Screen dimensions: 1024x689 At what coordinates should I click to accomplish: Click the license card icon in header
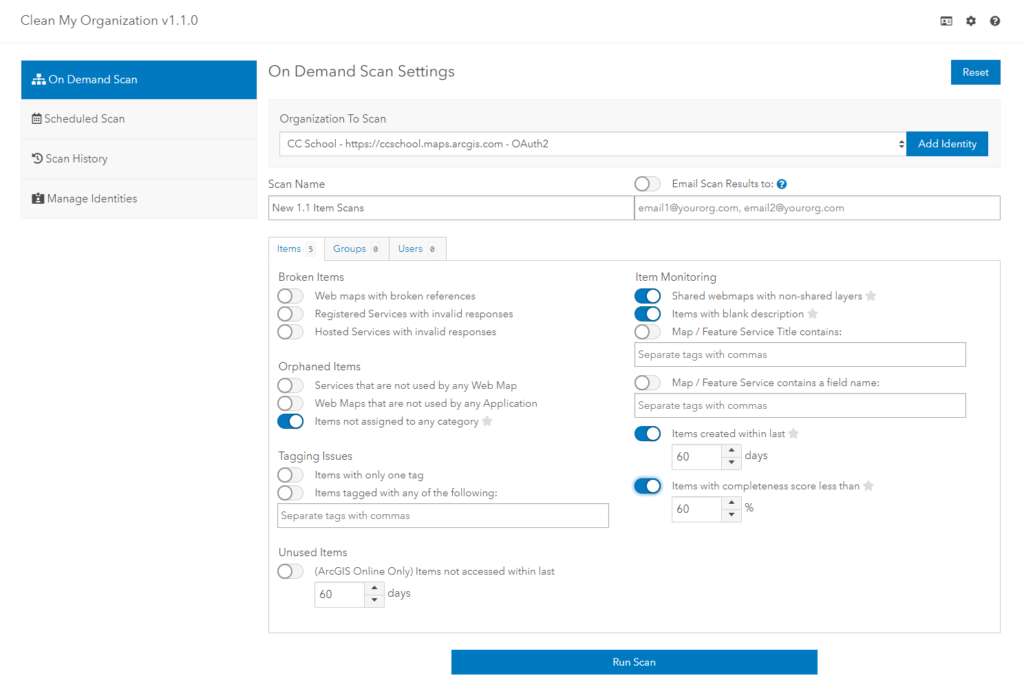tap(946, 21)
